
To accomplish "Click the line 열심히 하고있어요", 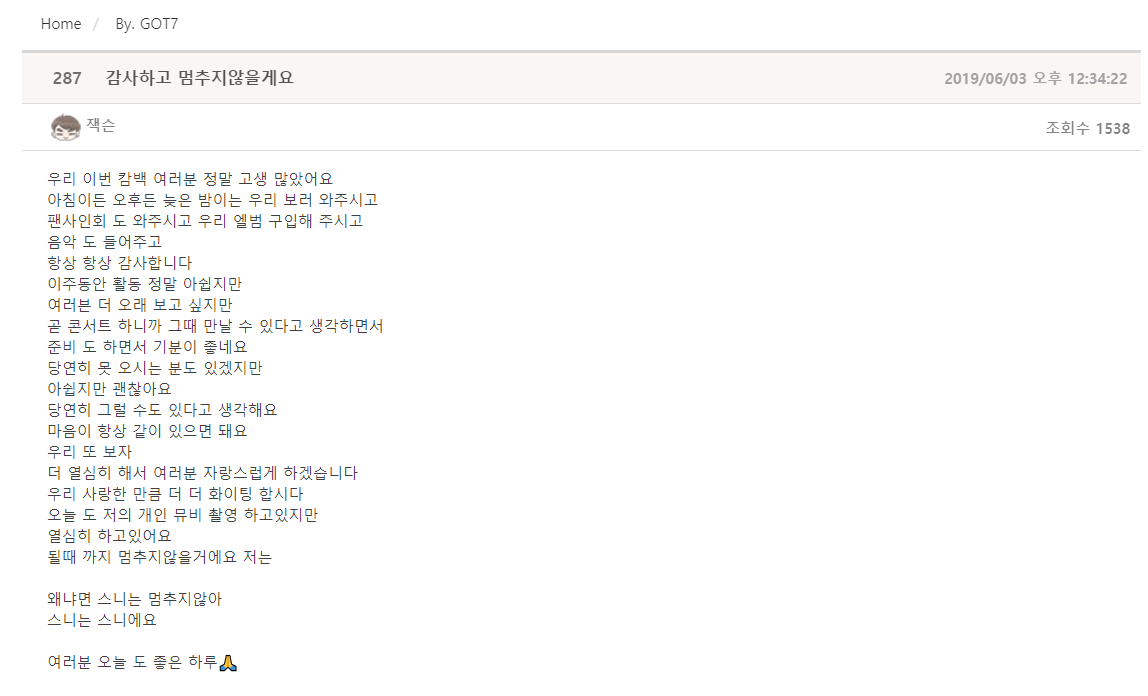I will point(110,536).
